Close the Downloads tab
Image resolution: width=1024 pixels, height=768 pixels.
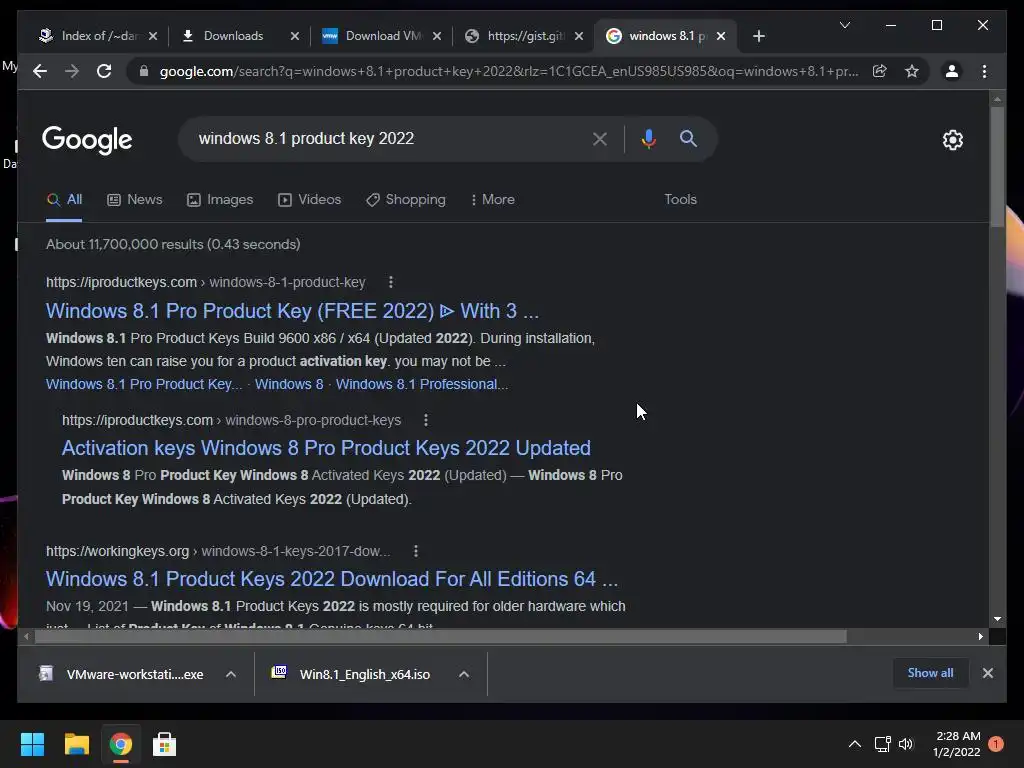295,36
